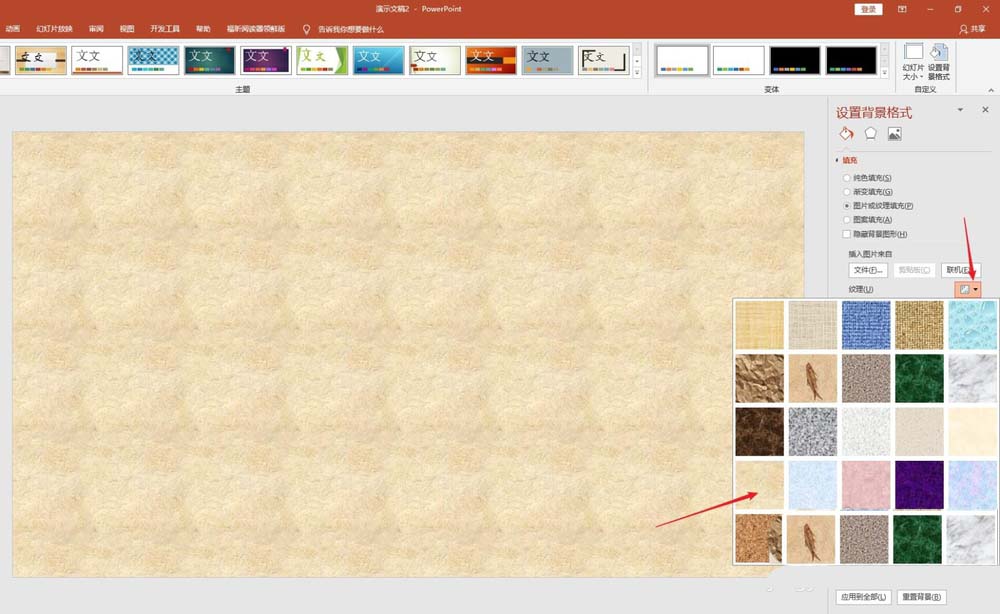Open the Fill paint bucket tab
The height and width of the screenshot is (614, 1000).
[x=846, y=134]
